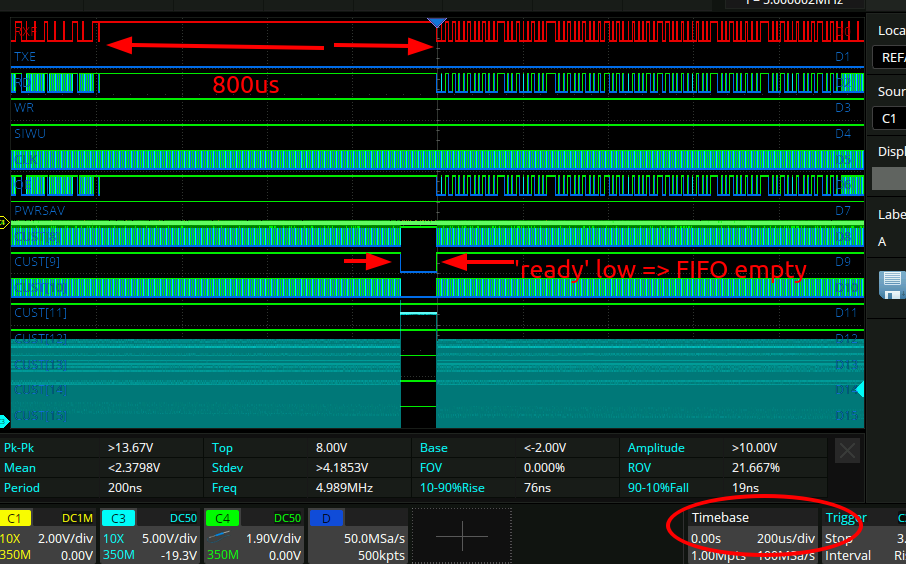This screenshot has width=906, height=564.
Task: Open the blue D digital channel box
Action: (355, 536)
